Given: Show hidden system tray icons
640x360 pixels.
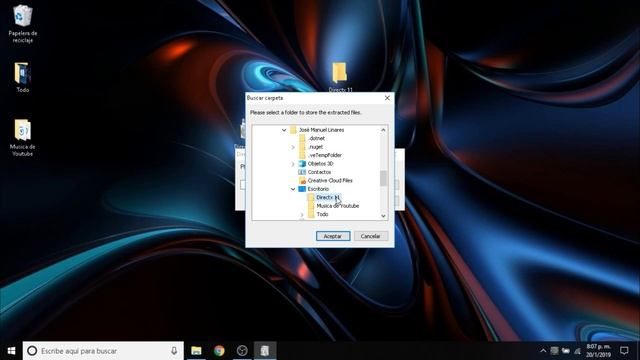Looking at the screenshot, I should (543, 351).
